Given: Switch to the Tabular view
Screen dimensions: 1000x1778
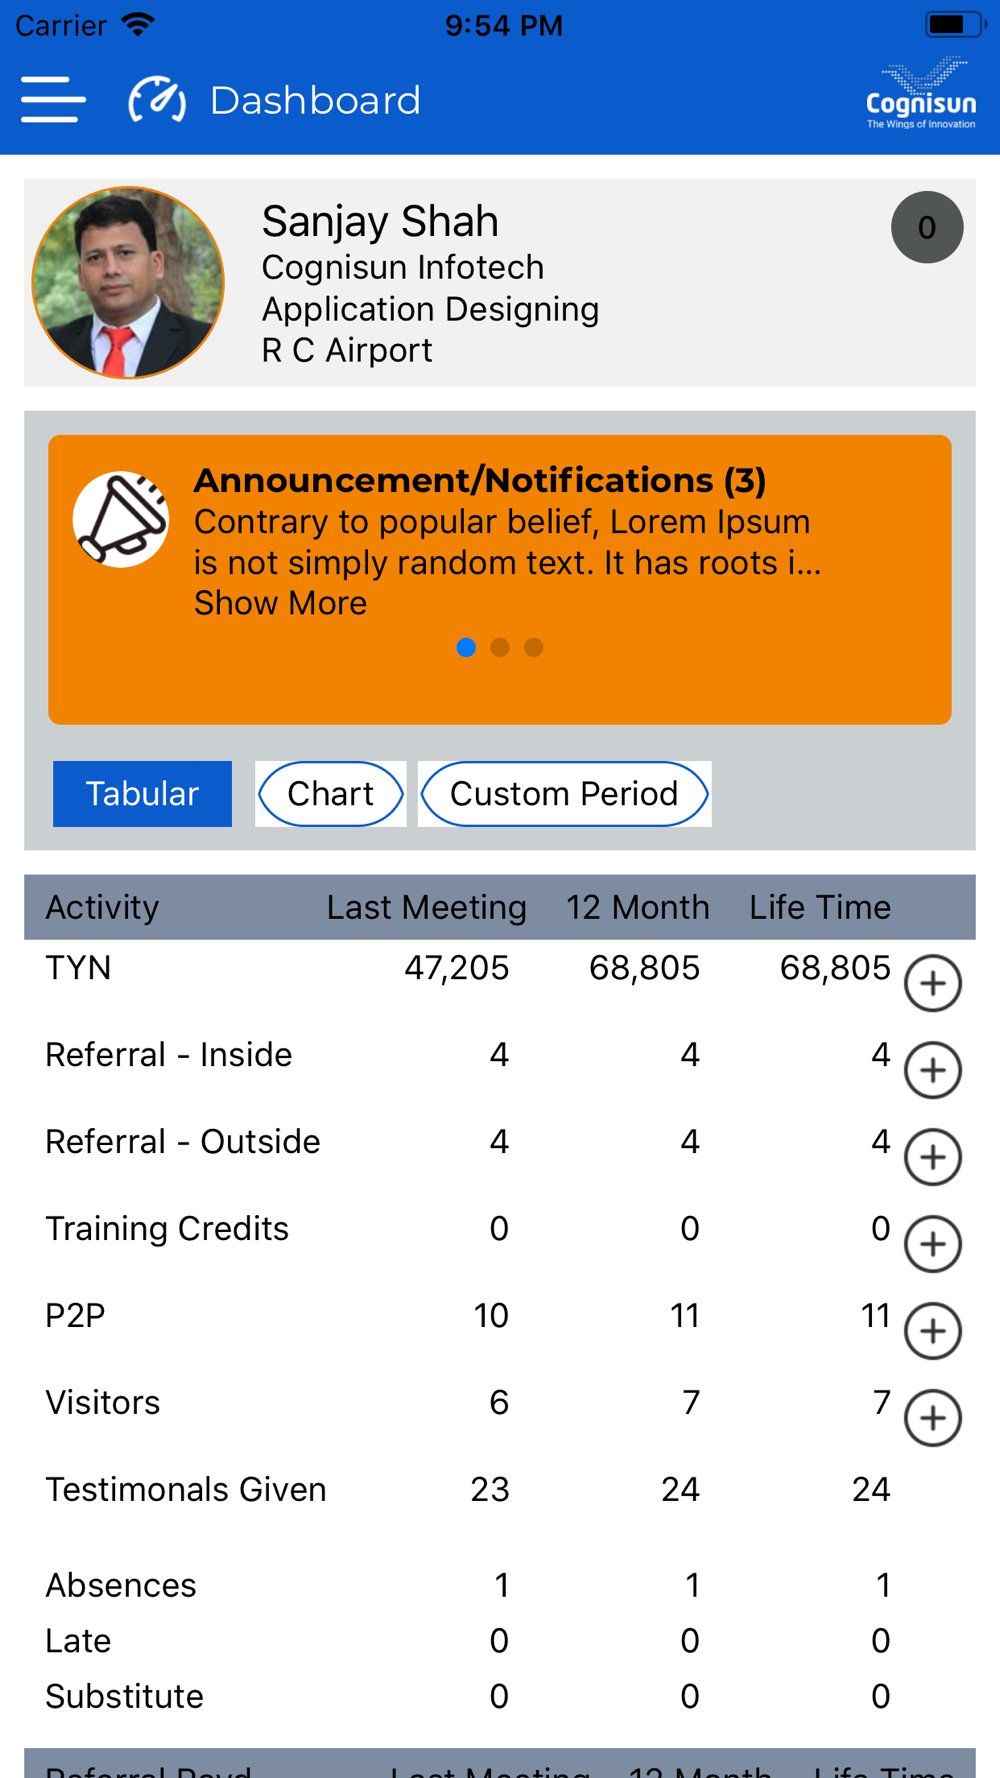Looking at the screenshot, I should click(x=142, y=794).
